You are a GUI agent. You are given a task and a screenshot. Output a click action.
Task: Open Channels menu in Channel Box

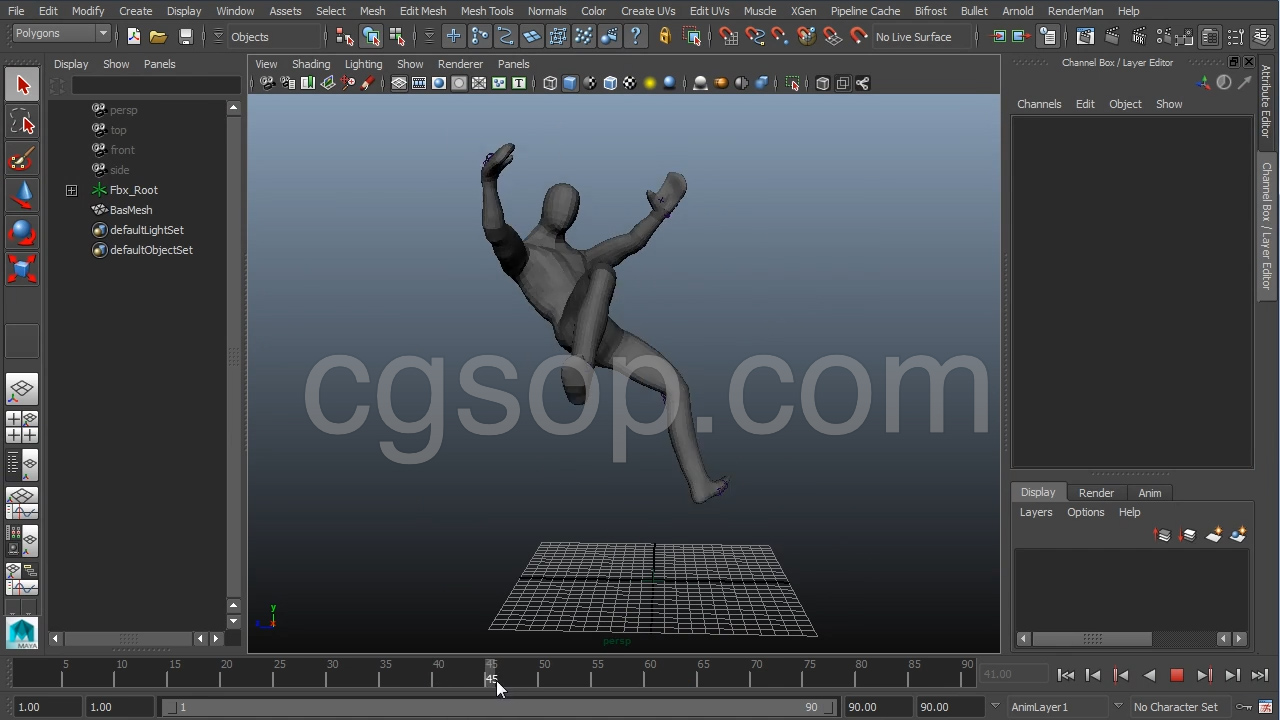pos(1039,104)
